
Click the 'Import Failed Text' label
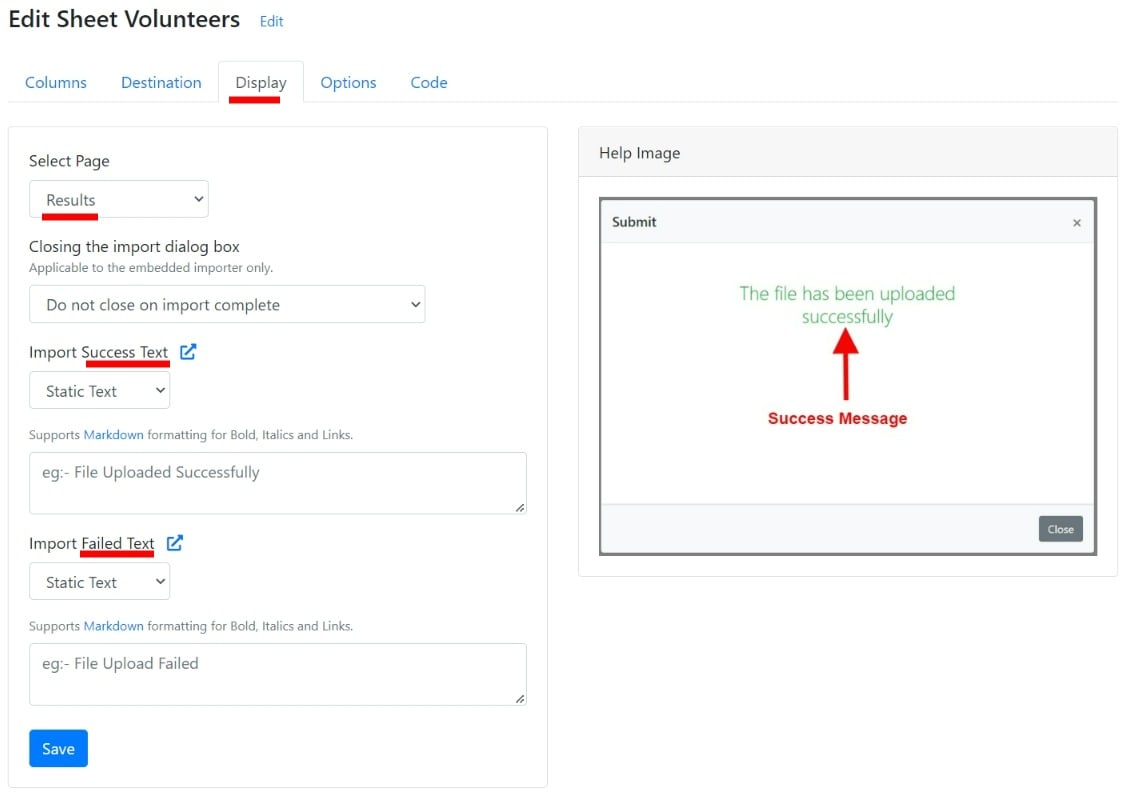(x=92, y=543)
